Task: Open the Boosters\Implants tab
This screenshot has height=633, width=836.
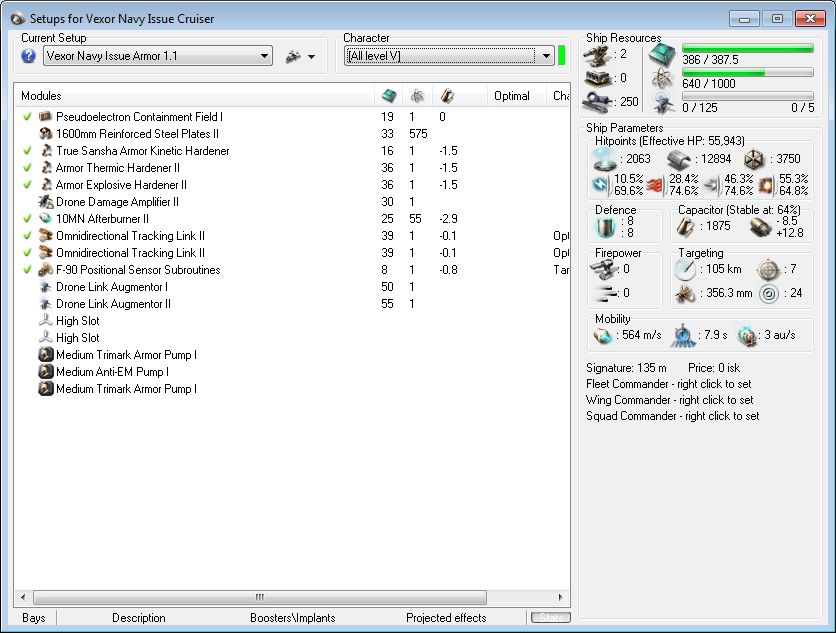Action: point(293,618)
